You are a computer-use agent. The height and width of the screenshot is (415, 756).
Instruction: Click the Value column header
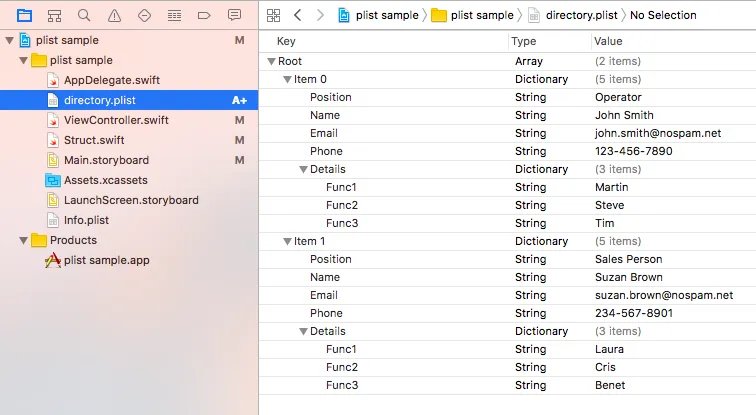(x=608, y=41)
